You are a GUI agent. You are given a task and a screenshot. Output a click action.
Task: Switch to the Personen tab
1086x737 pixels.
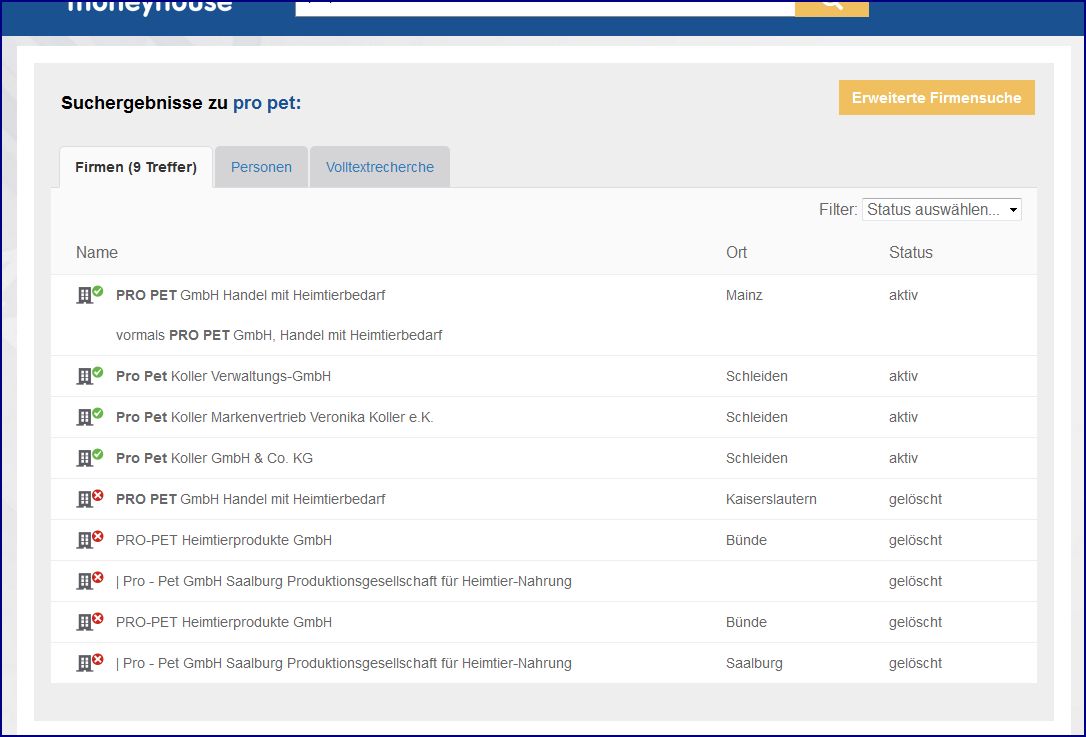261,167
